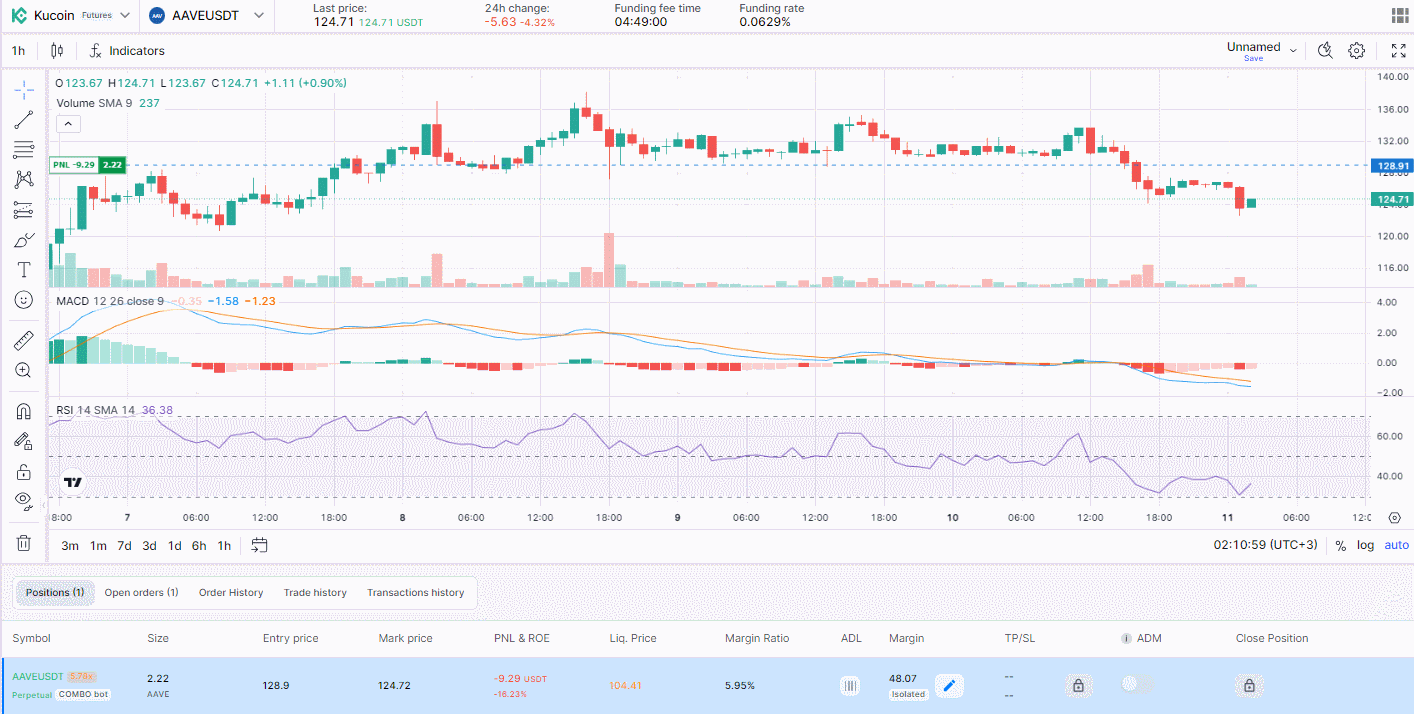Select the 7d time range
The height and width of the screenshot is (714, 1414).
tap(124, 546)
